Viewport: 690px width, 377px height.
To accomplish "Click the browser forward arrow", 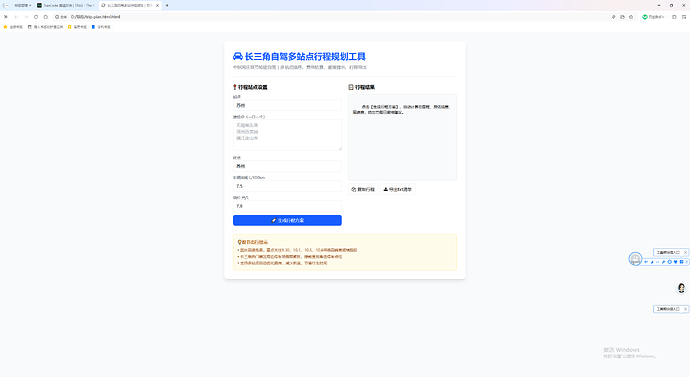I will (x=26, y=17).
